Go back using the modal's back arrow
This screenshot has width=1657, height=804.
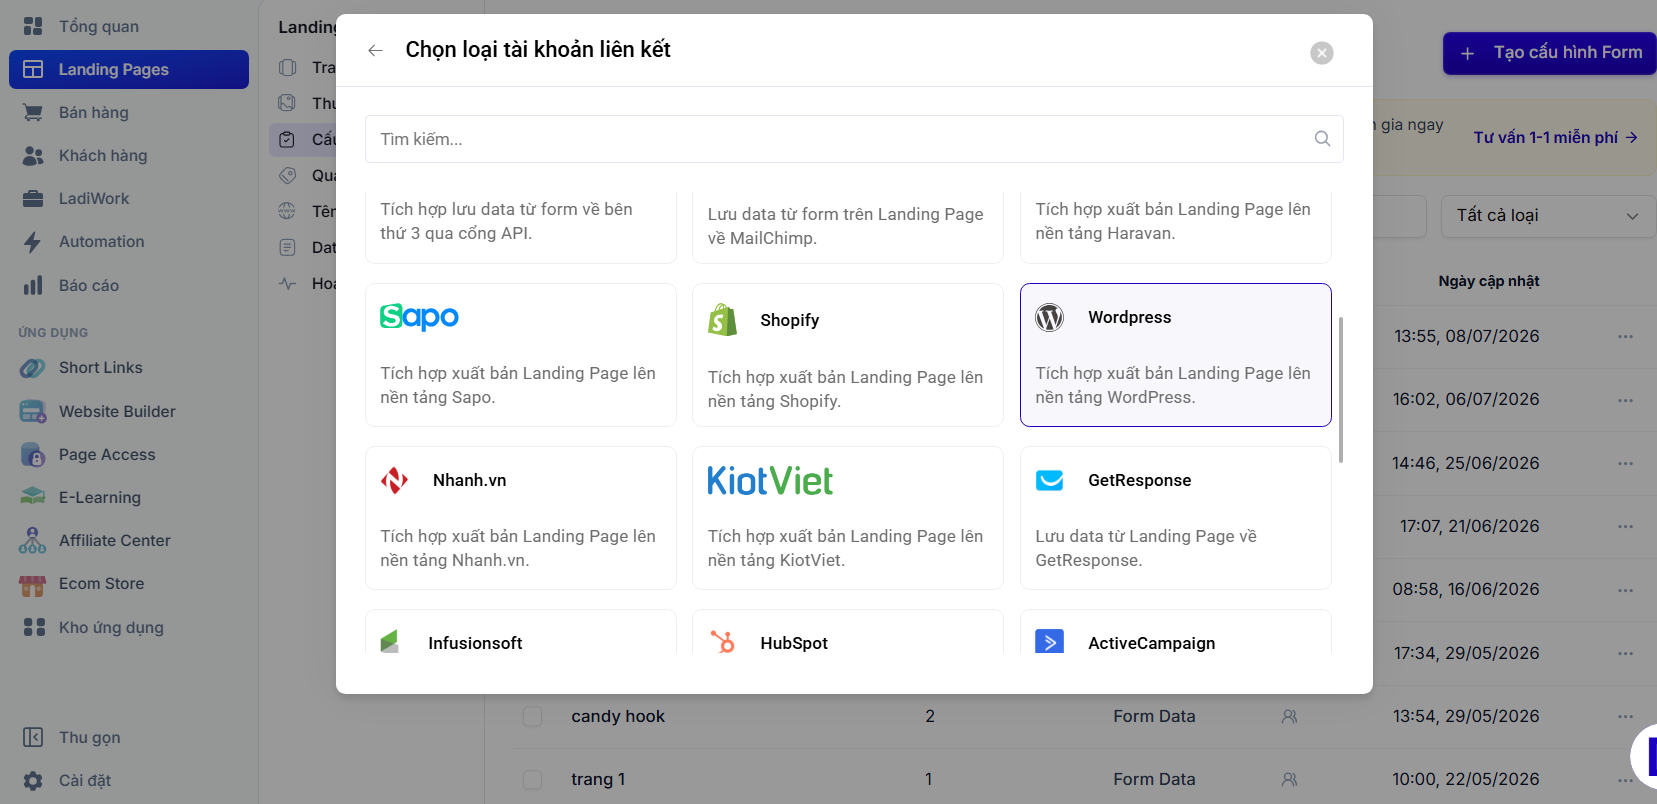[x=375, y=50]
